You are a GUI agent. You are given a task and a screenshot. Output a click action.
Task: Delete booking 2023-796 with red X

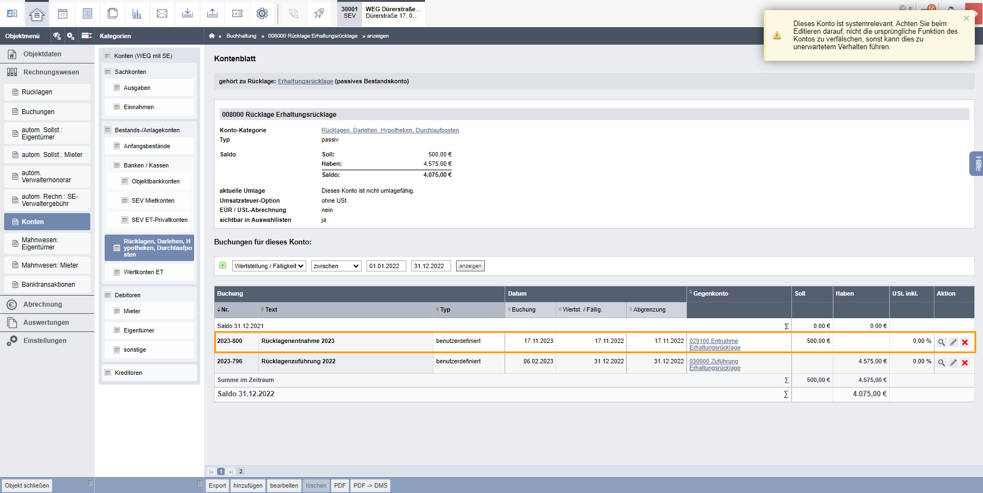coord(965,363)
